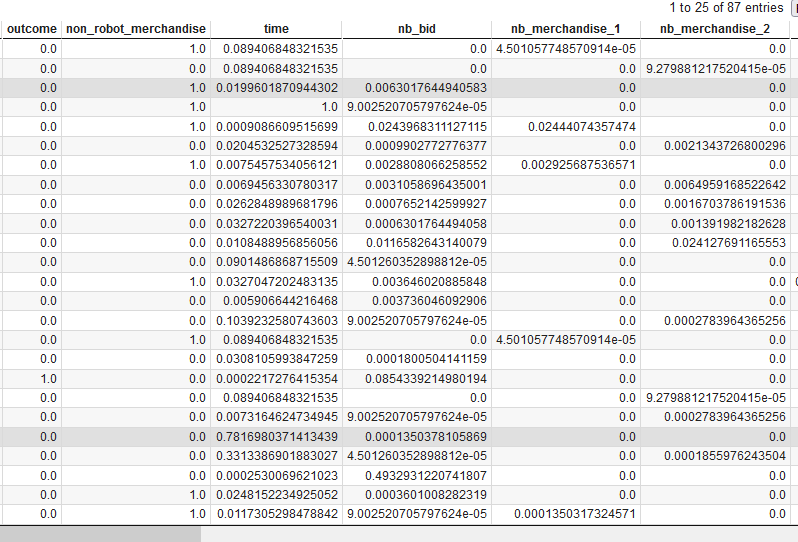
Task: Select the outcome cell showing 1.0
Action: click(x=47, y=379)
